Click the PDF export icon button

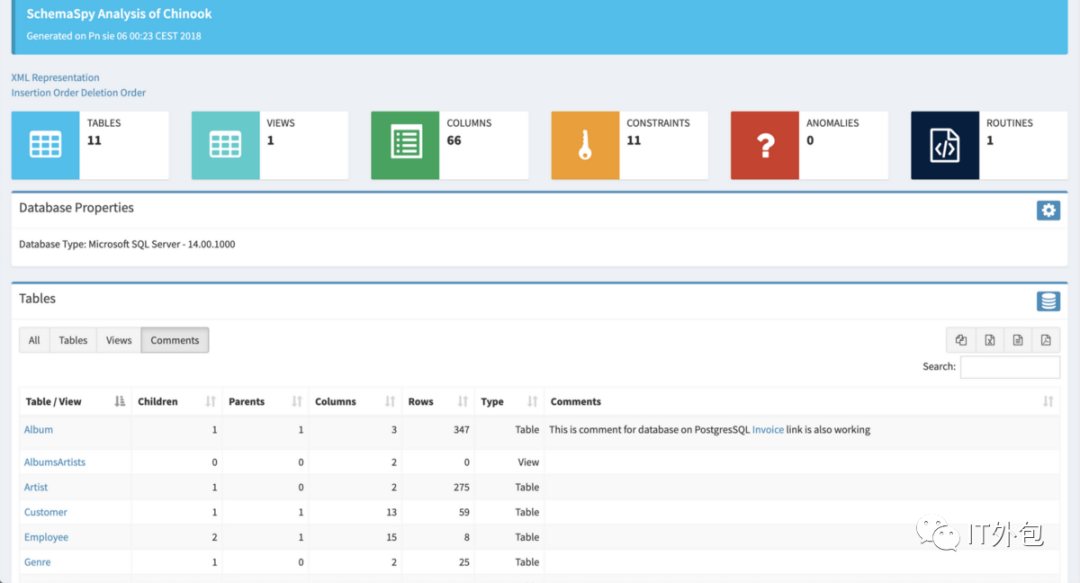click(x=1046, y=340)
